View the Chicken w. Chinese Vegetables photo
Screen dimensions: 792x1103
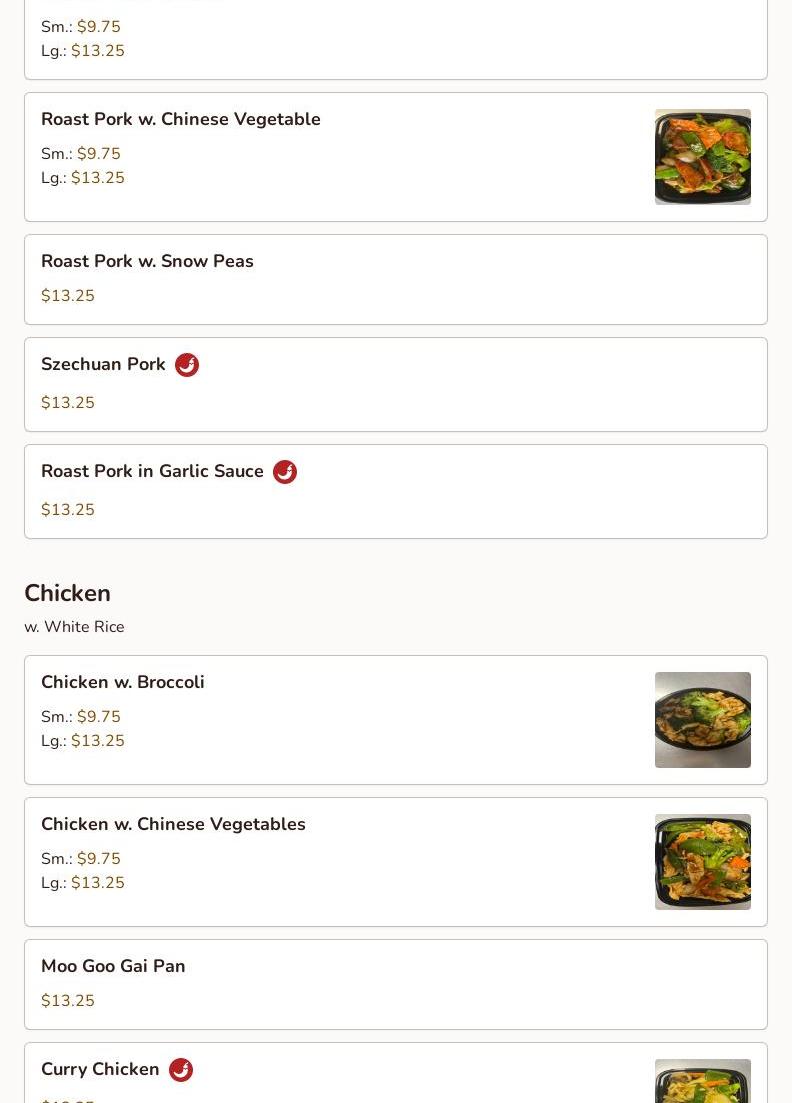click(x=703, y=862)
